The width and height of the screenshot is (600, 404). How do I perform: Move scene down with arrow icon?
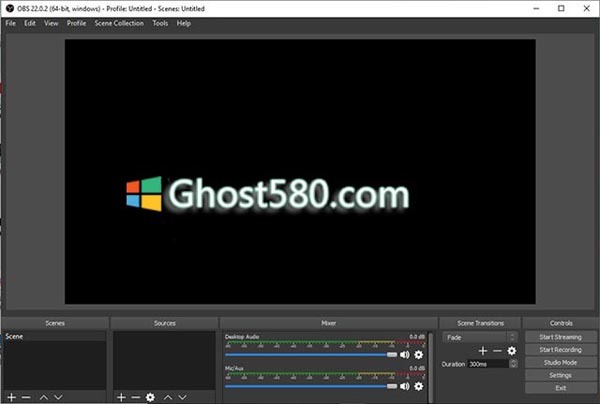click(x=58, y=397)
